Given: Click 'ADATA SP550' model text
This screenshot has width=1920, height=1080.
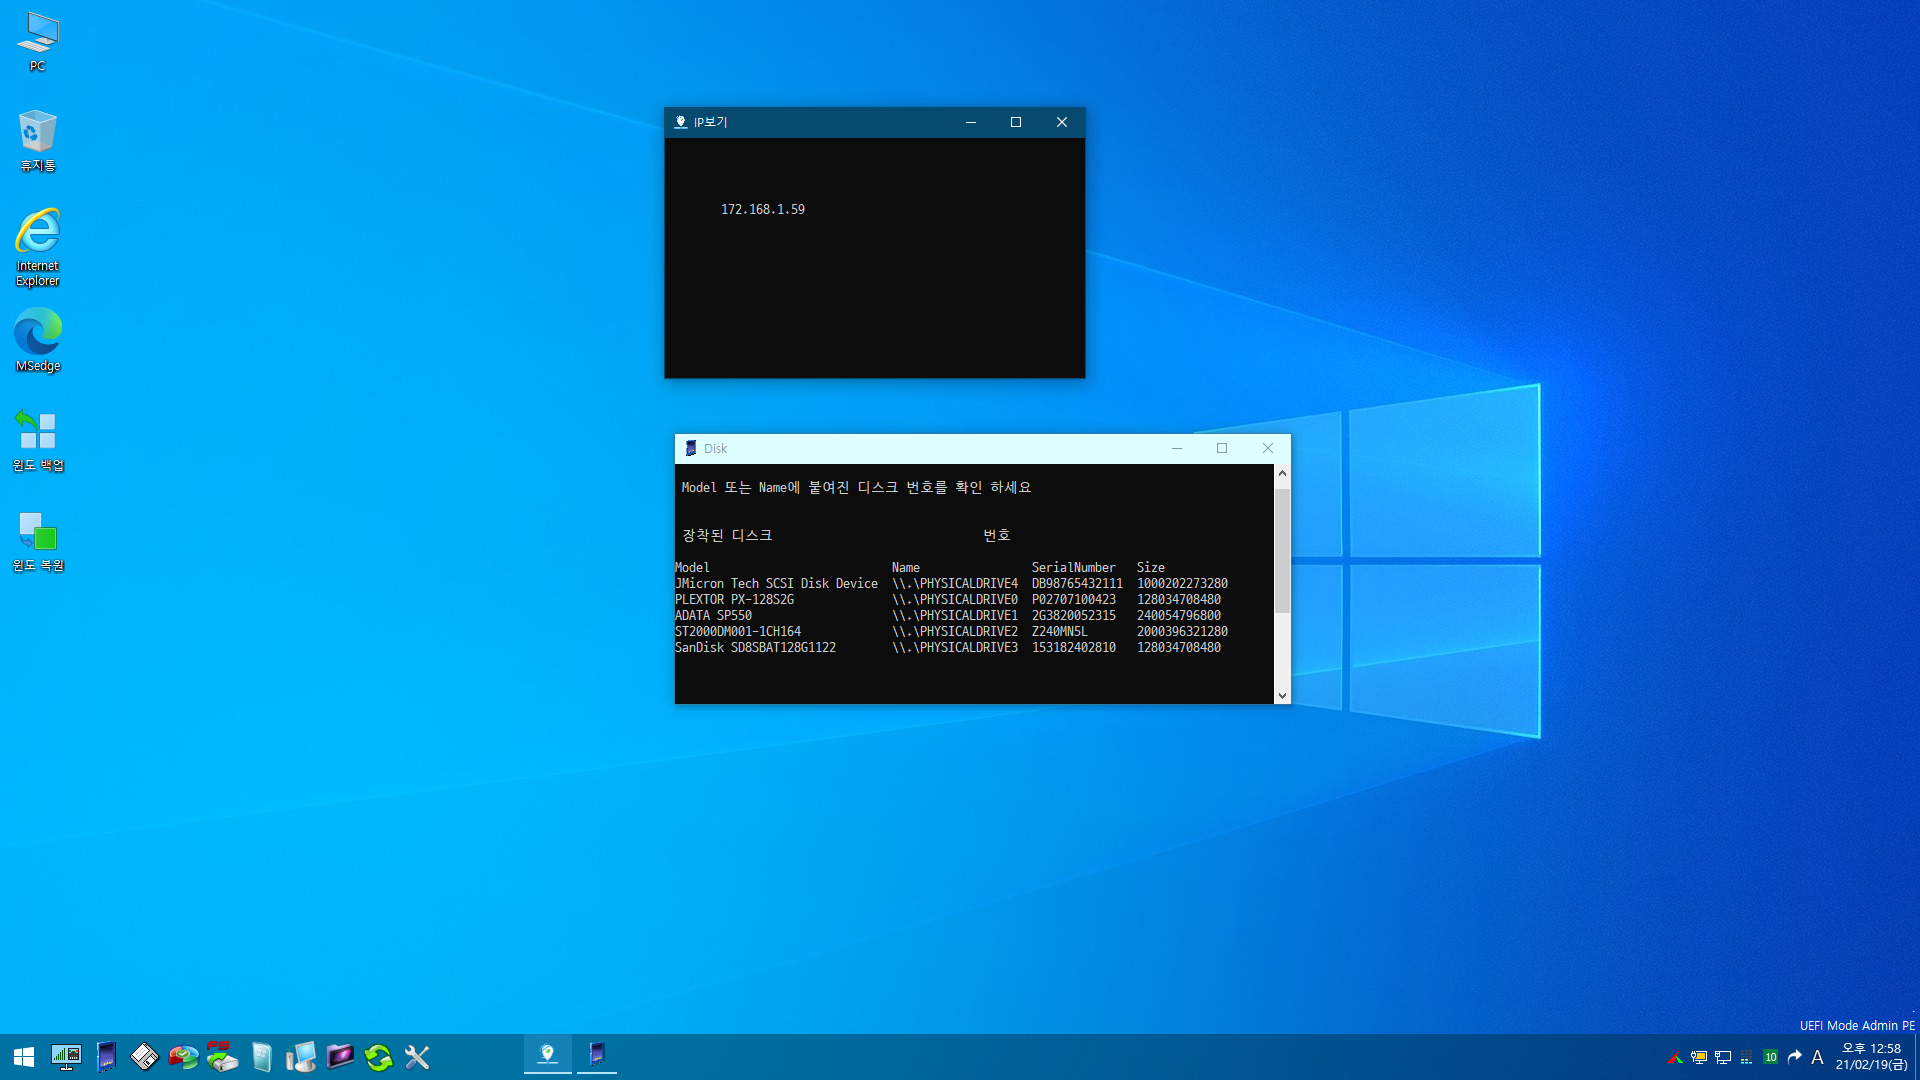Looking at the screenshot, I should 714,616.
